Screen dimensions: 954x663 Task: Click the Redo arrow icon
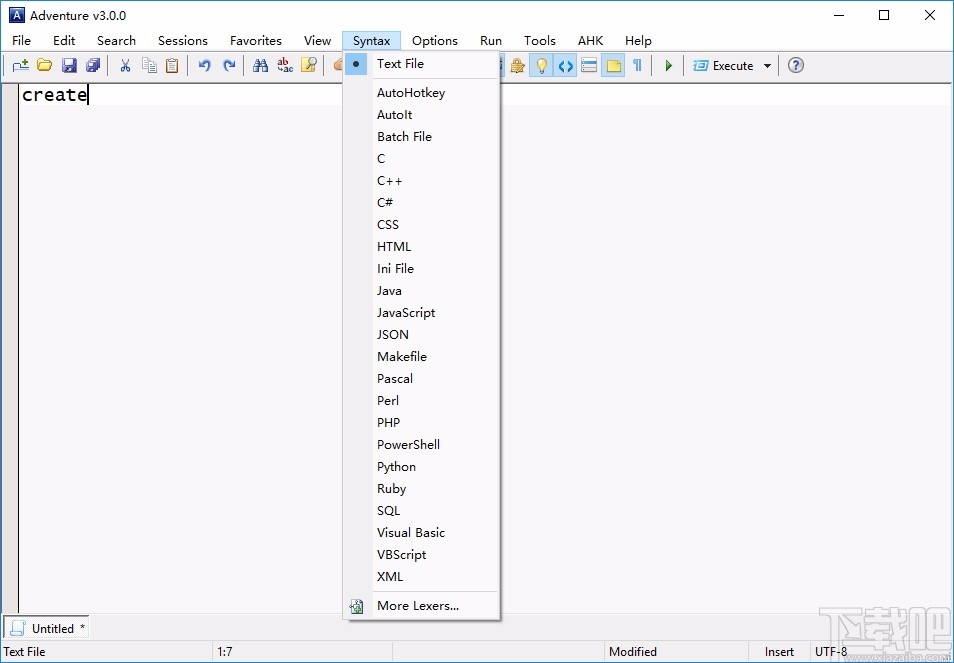(229, 65)
